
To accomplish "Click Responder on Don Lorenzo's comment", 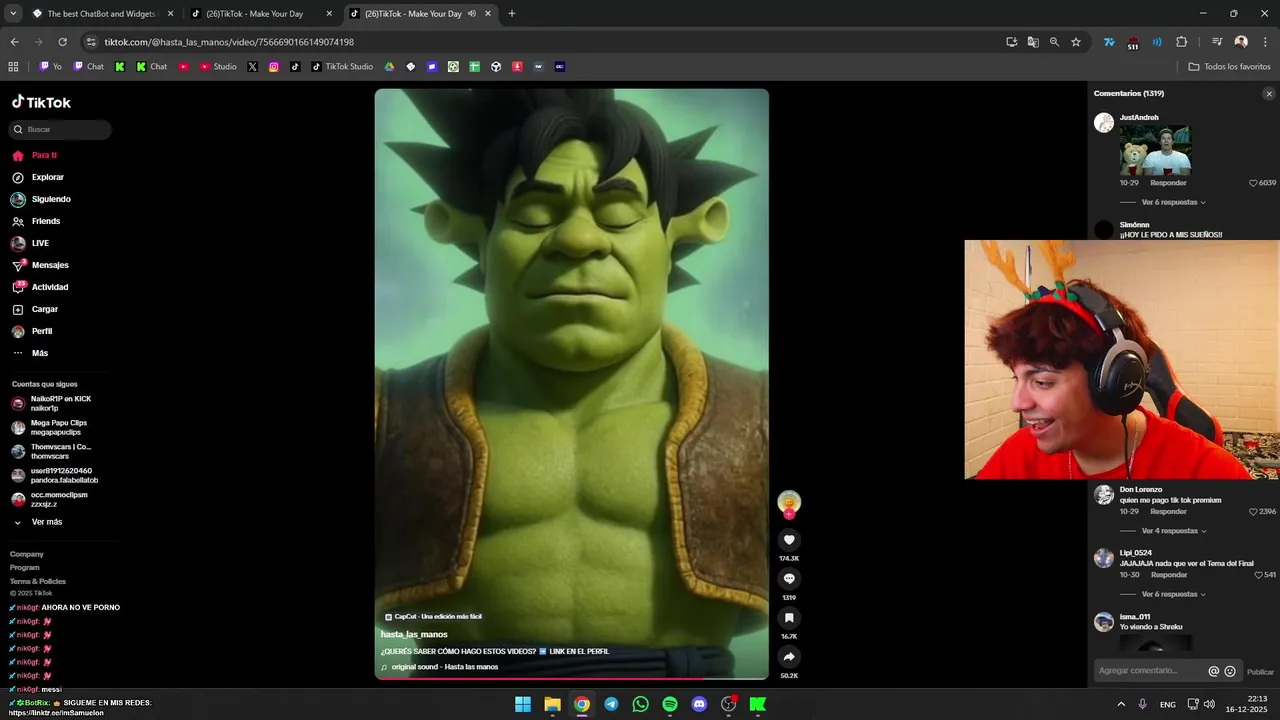I will tap(1168, 511).
